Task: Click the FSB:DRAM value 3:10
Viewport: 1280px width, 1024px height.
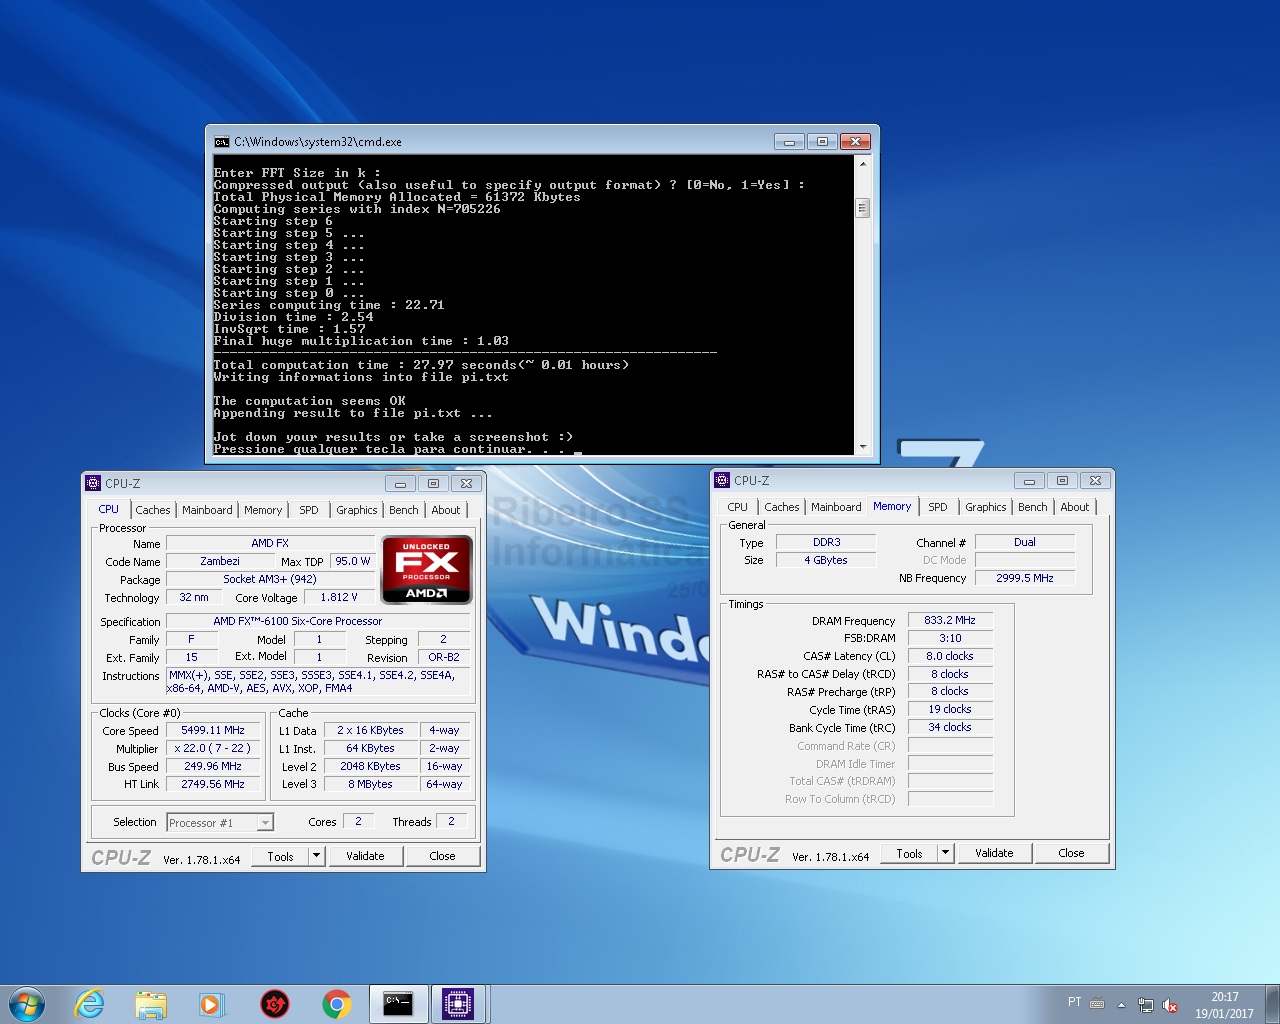Action: 950,638
